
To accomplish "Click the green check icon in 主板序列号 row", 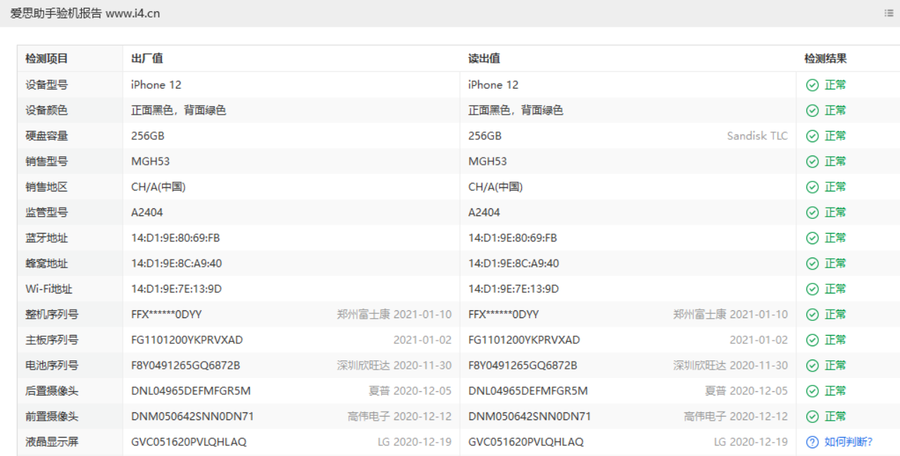I will coord(812,340).
